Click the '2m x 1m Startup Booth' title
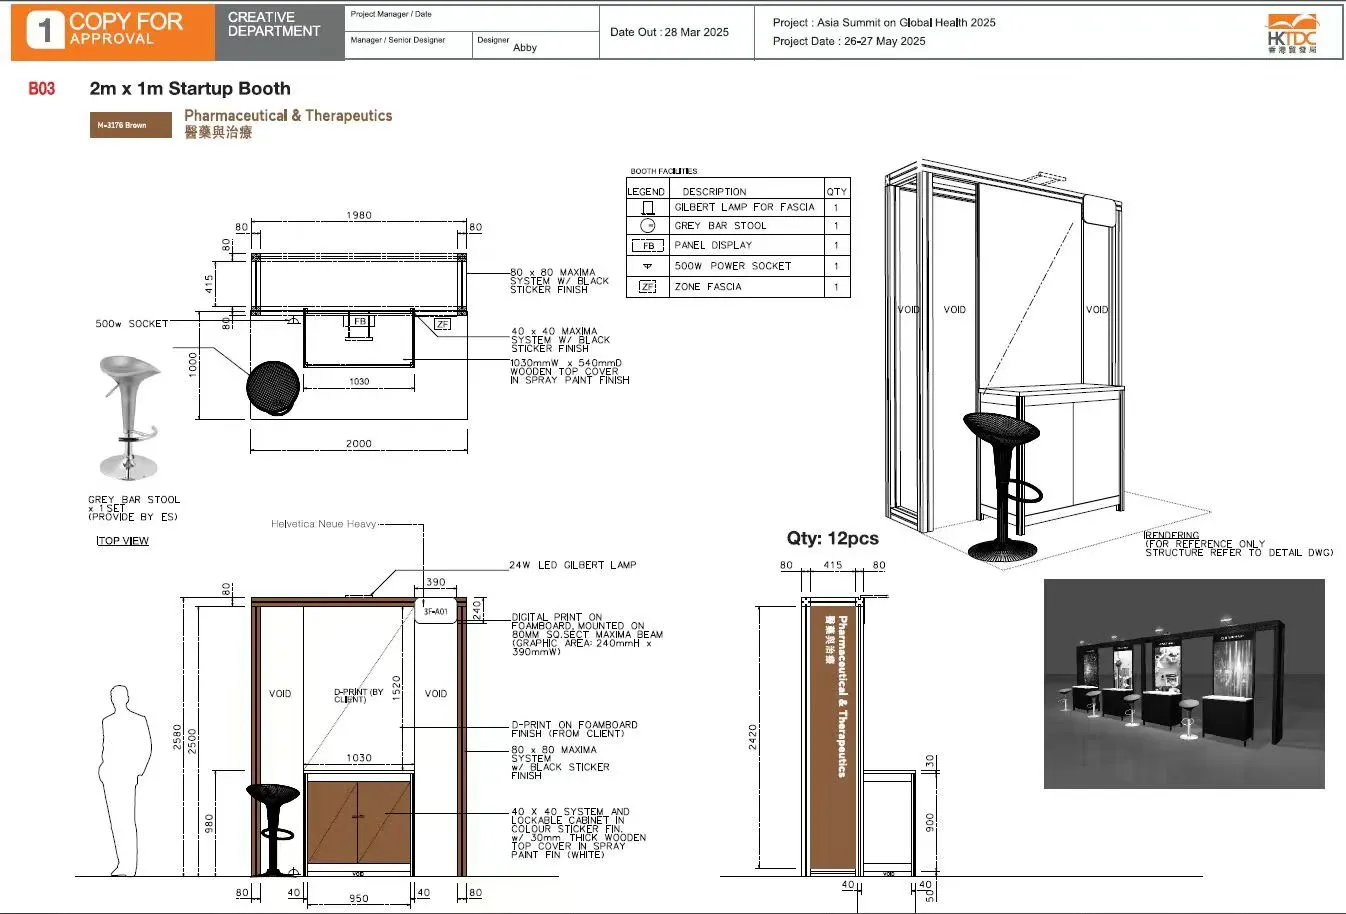The image size is (1346, 914). 190,89
